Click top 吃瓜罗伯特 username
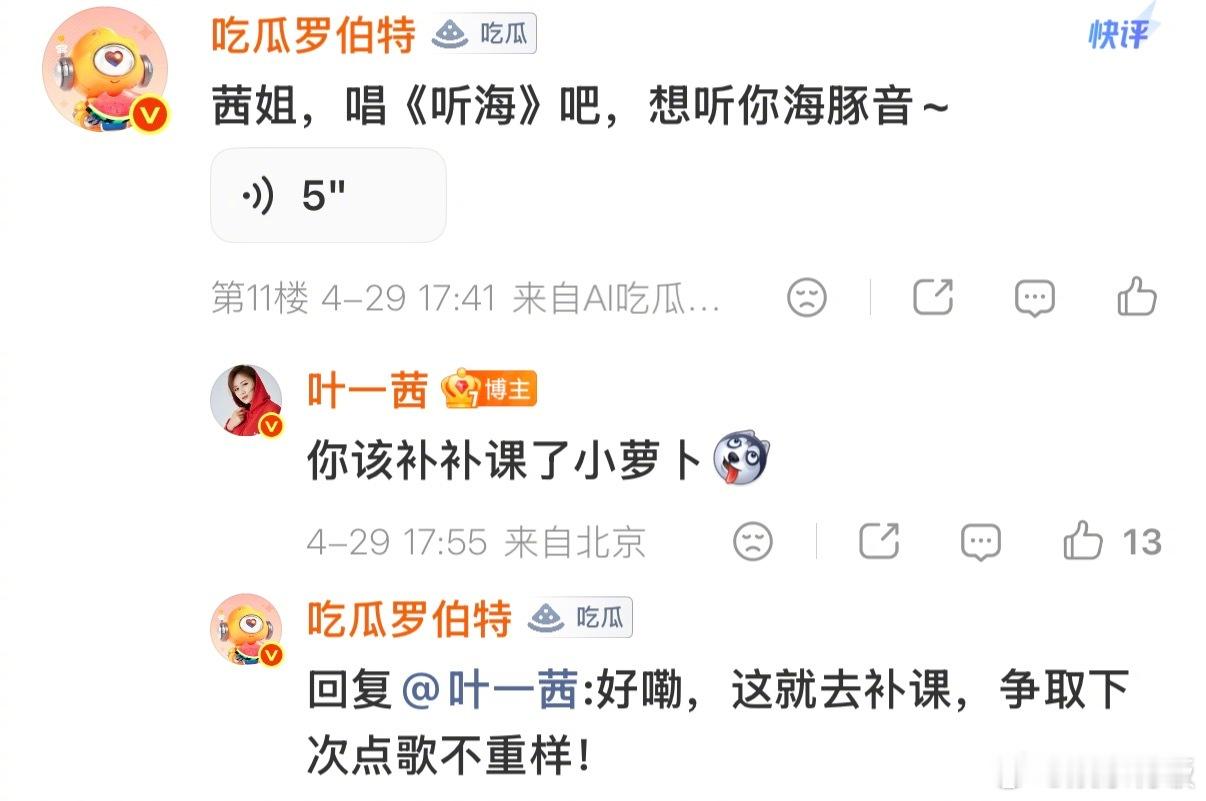Screen dimensions: 1206x801 [313, 36]
